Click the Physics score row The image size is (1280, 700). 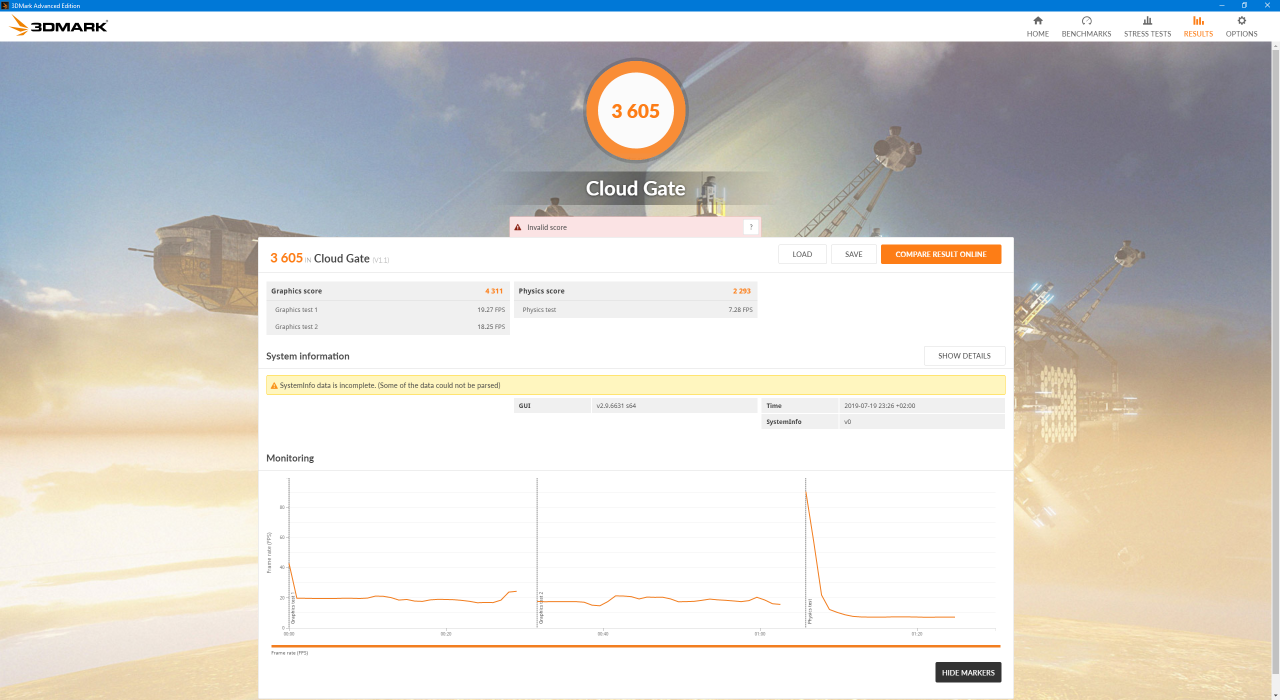(x=635, y=291)
